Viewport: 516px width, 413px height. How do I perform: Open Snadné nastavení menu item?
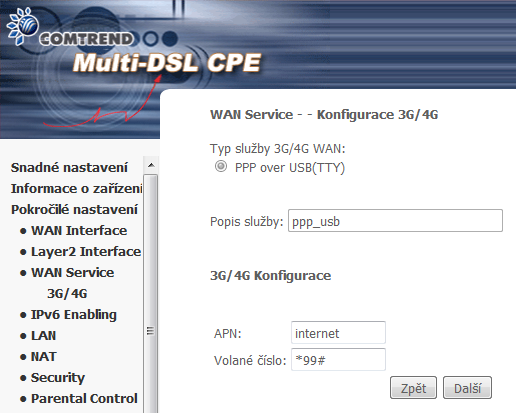[x=69, y=167]
